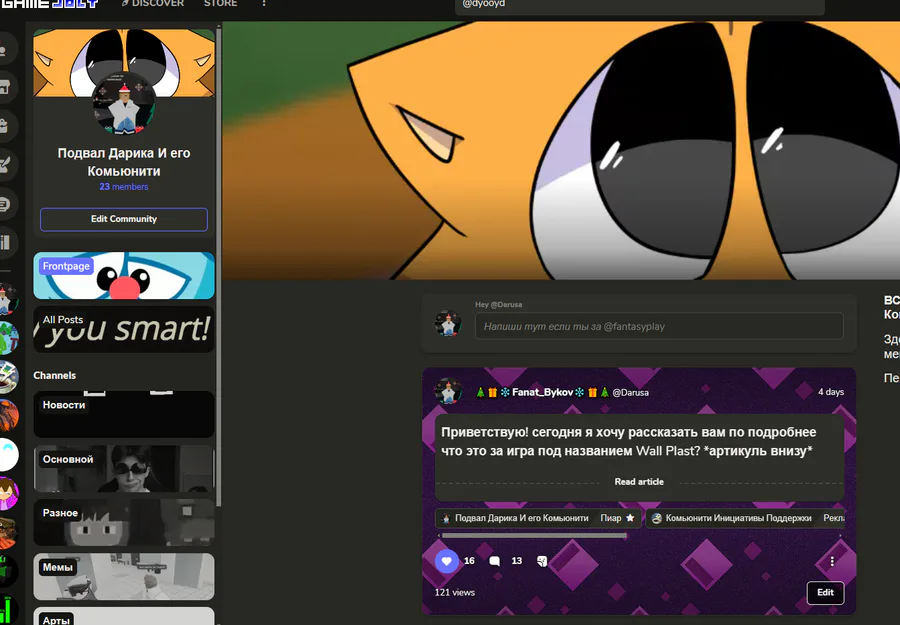The image size is (900, 625).
Task: Click the sticker placement icon on post
Action: coord(542,561)
